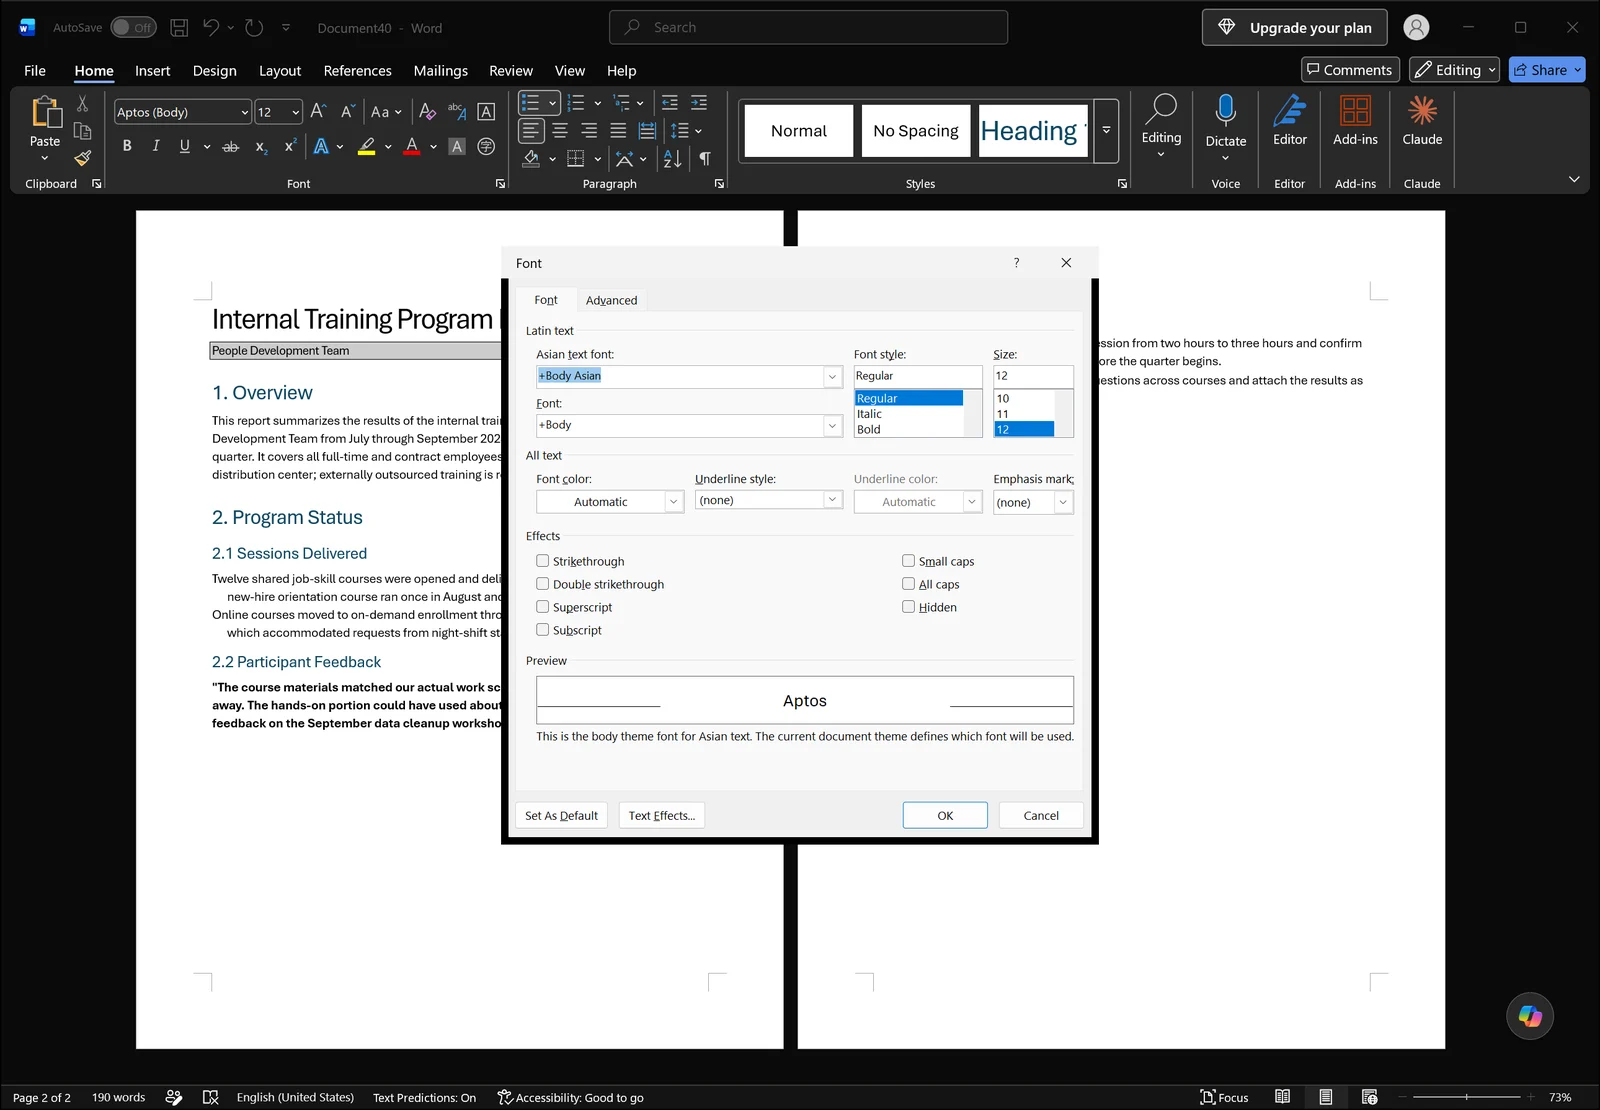Viewport: 1600px width, 1110px height.
Task: Confirm the Font dialog with OK
Action: pos(945,815)
